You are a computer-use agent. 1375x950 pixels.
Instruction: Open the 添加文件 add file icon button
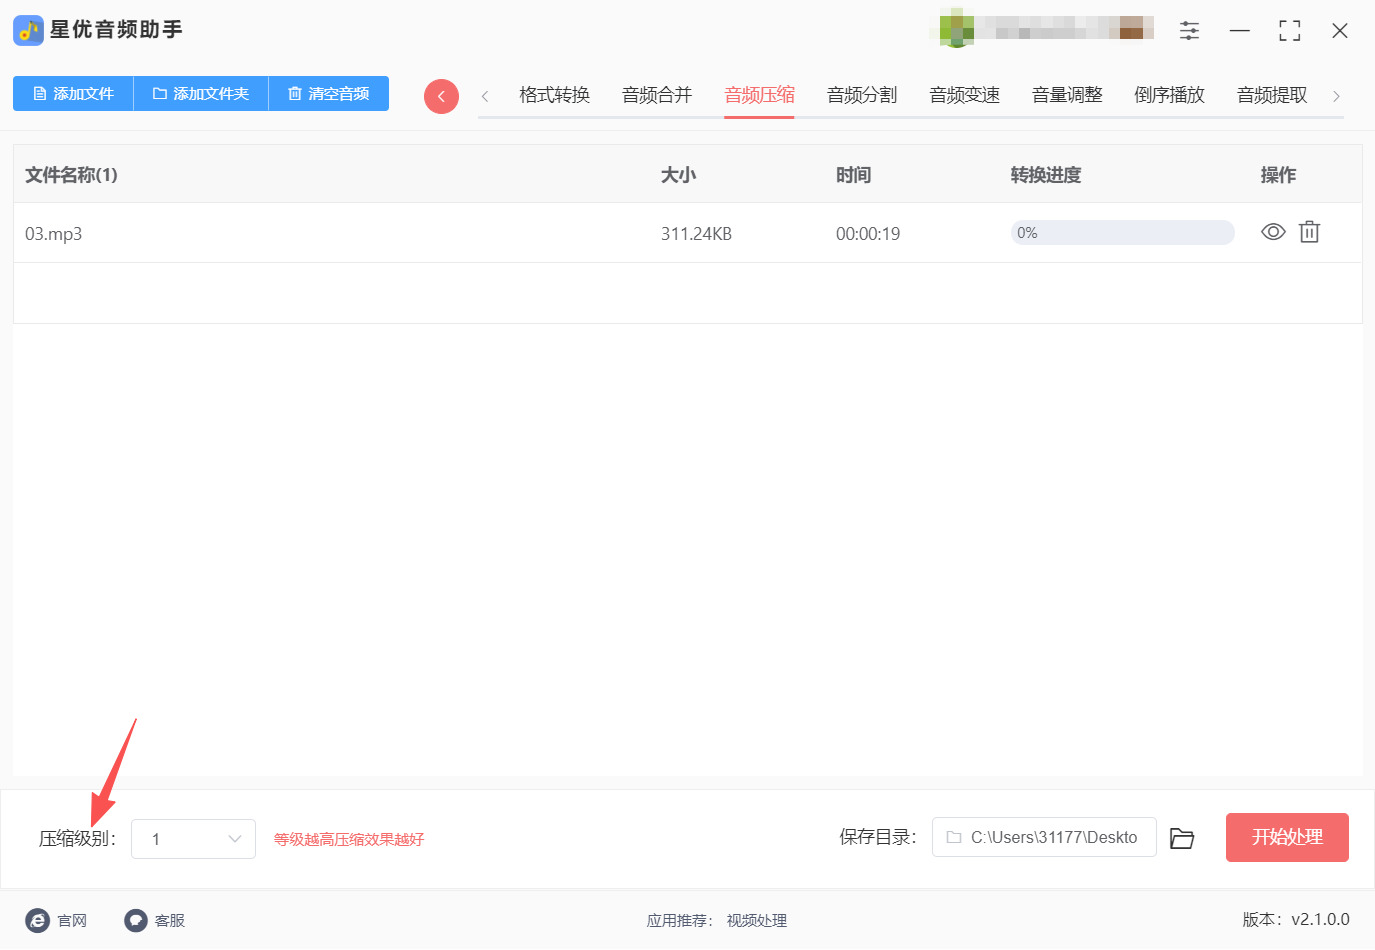(x=72, y=93)
